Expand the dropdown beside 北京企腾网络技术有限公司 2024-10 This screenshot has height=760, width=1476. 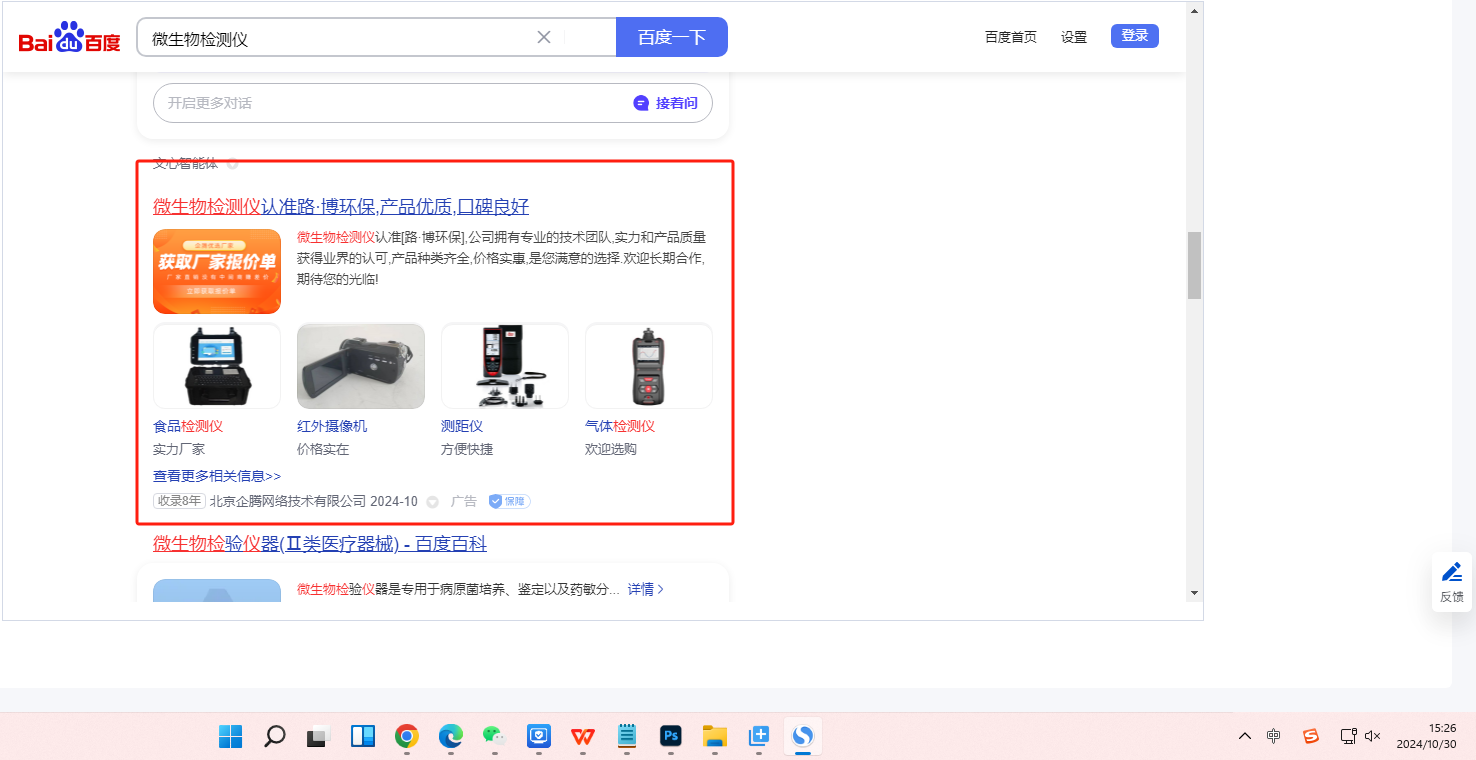[x=433, y=502]
